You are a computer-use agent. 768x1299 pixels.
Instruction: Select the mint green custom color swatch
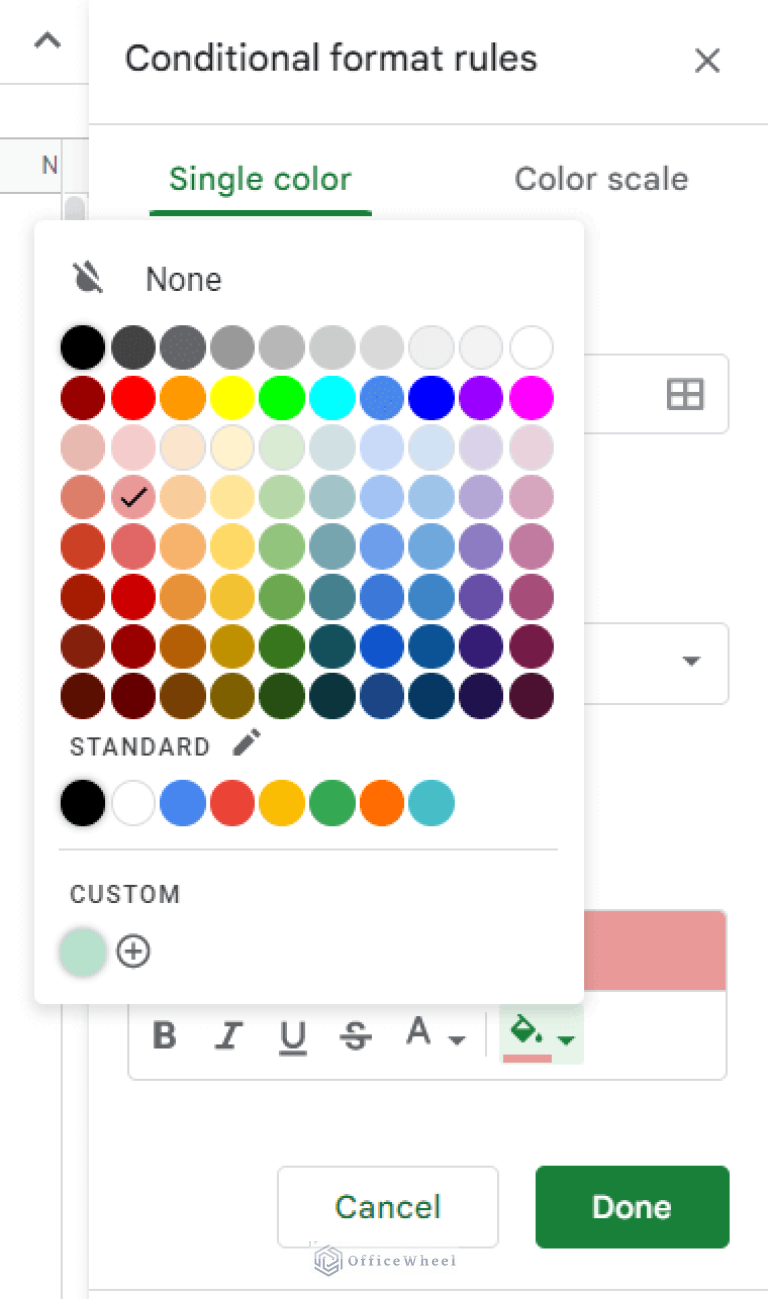[x=83, y=951]
